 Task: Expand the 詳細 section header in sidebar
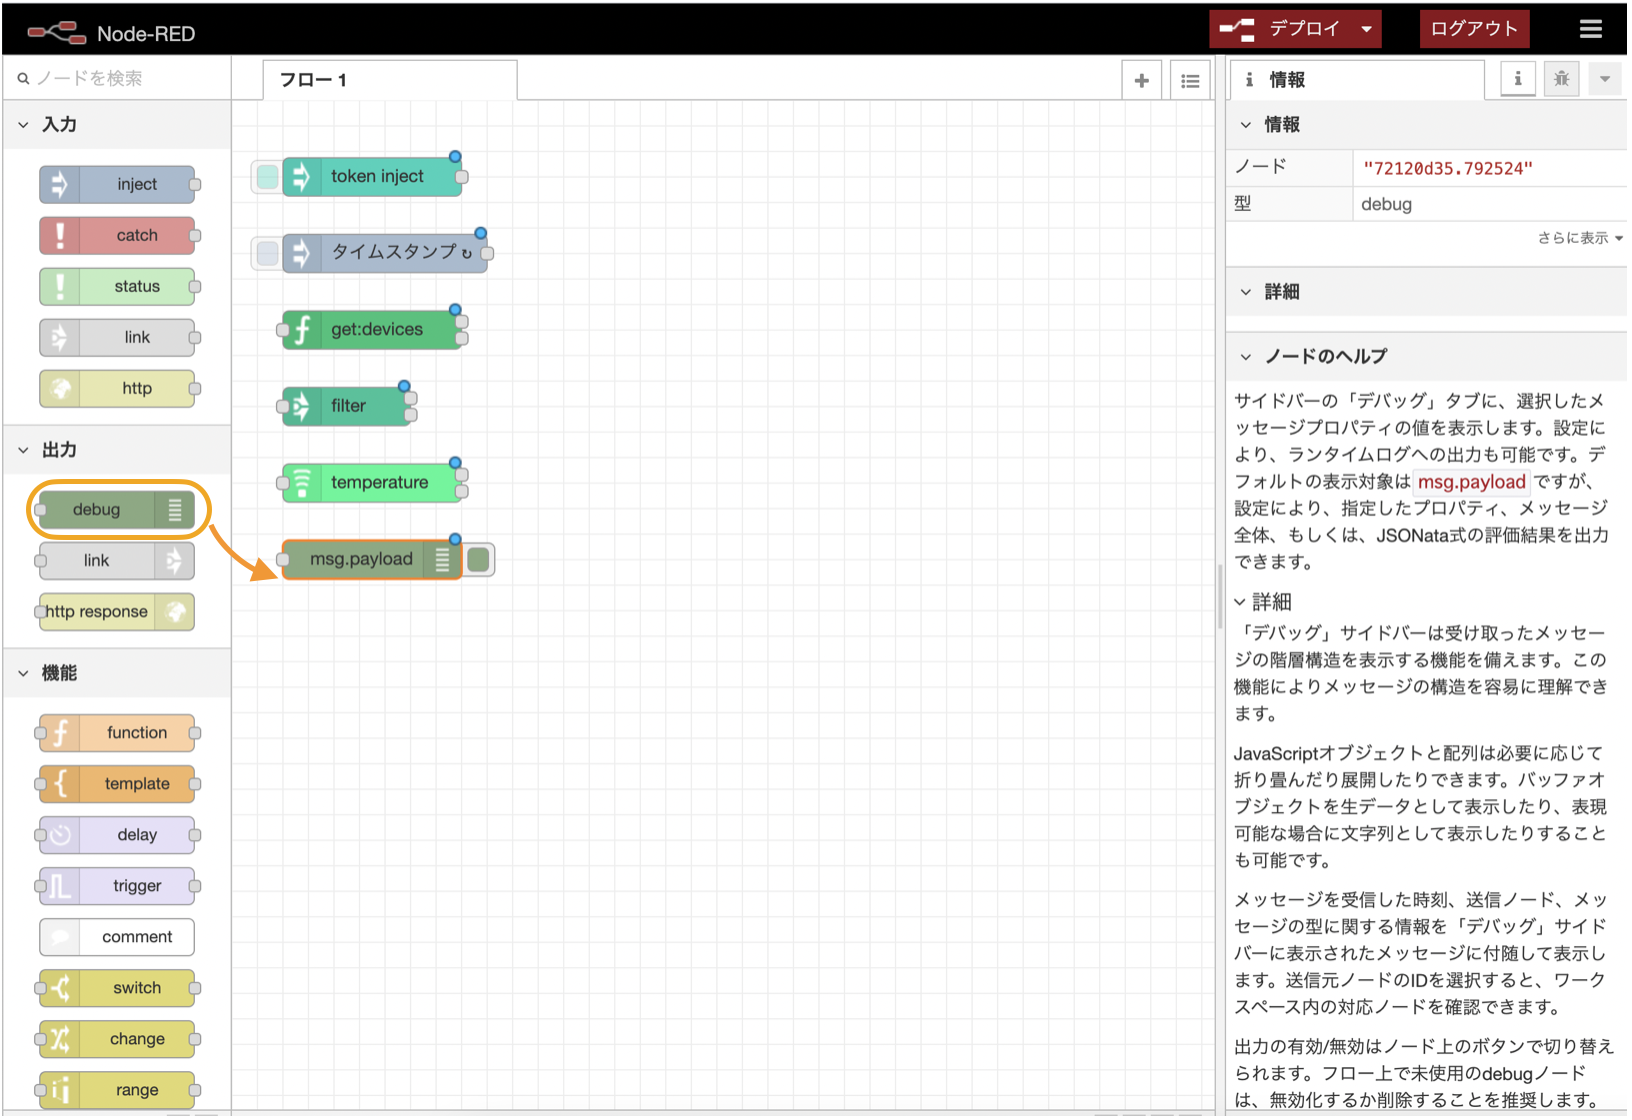coord(1427,291)
